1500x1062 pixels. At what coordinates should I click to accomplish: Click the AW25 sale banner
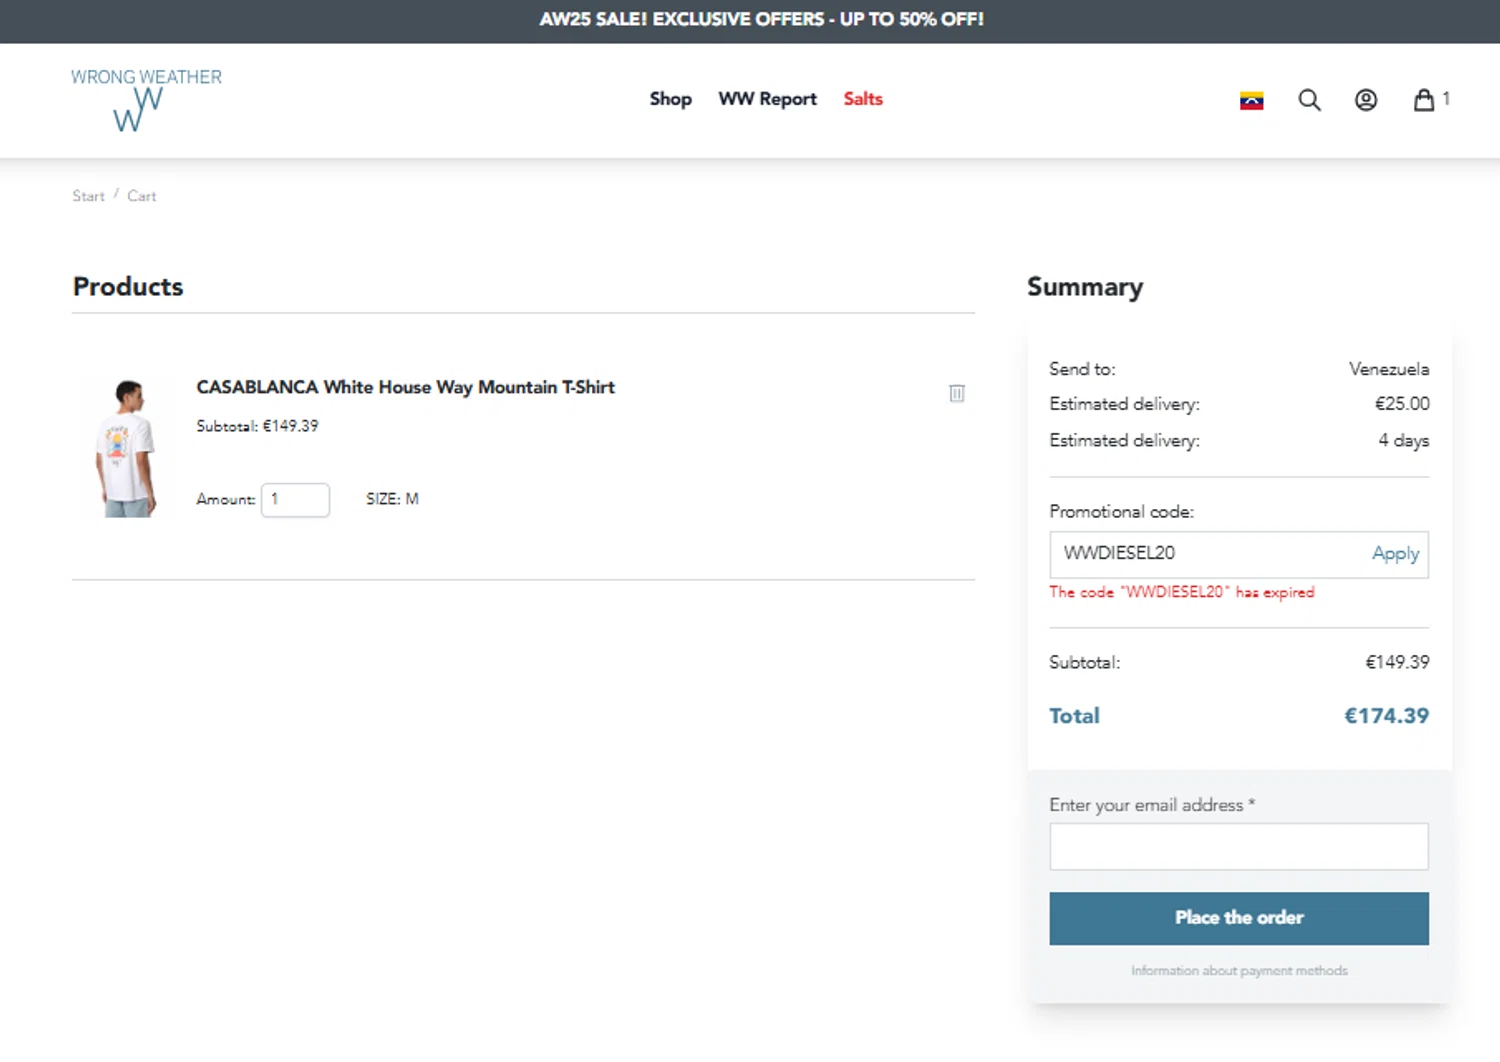(761, 20)
